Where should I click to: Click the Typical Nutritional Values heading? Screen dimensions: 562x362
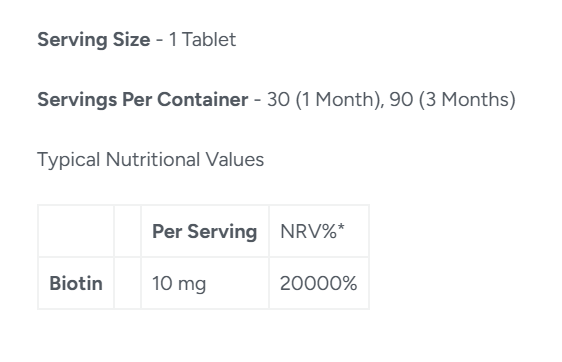click(151, 160)
